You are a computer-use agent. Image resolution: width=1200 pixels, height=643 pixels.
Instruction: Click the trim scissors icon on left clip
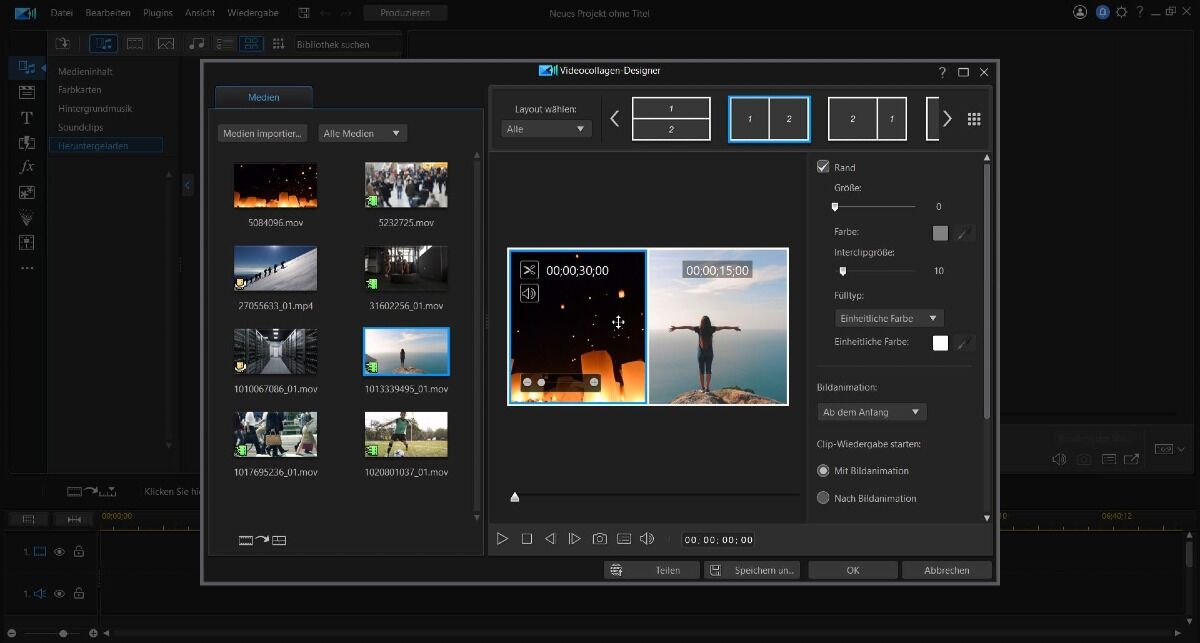click(x=529, y=270)
